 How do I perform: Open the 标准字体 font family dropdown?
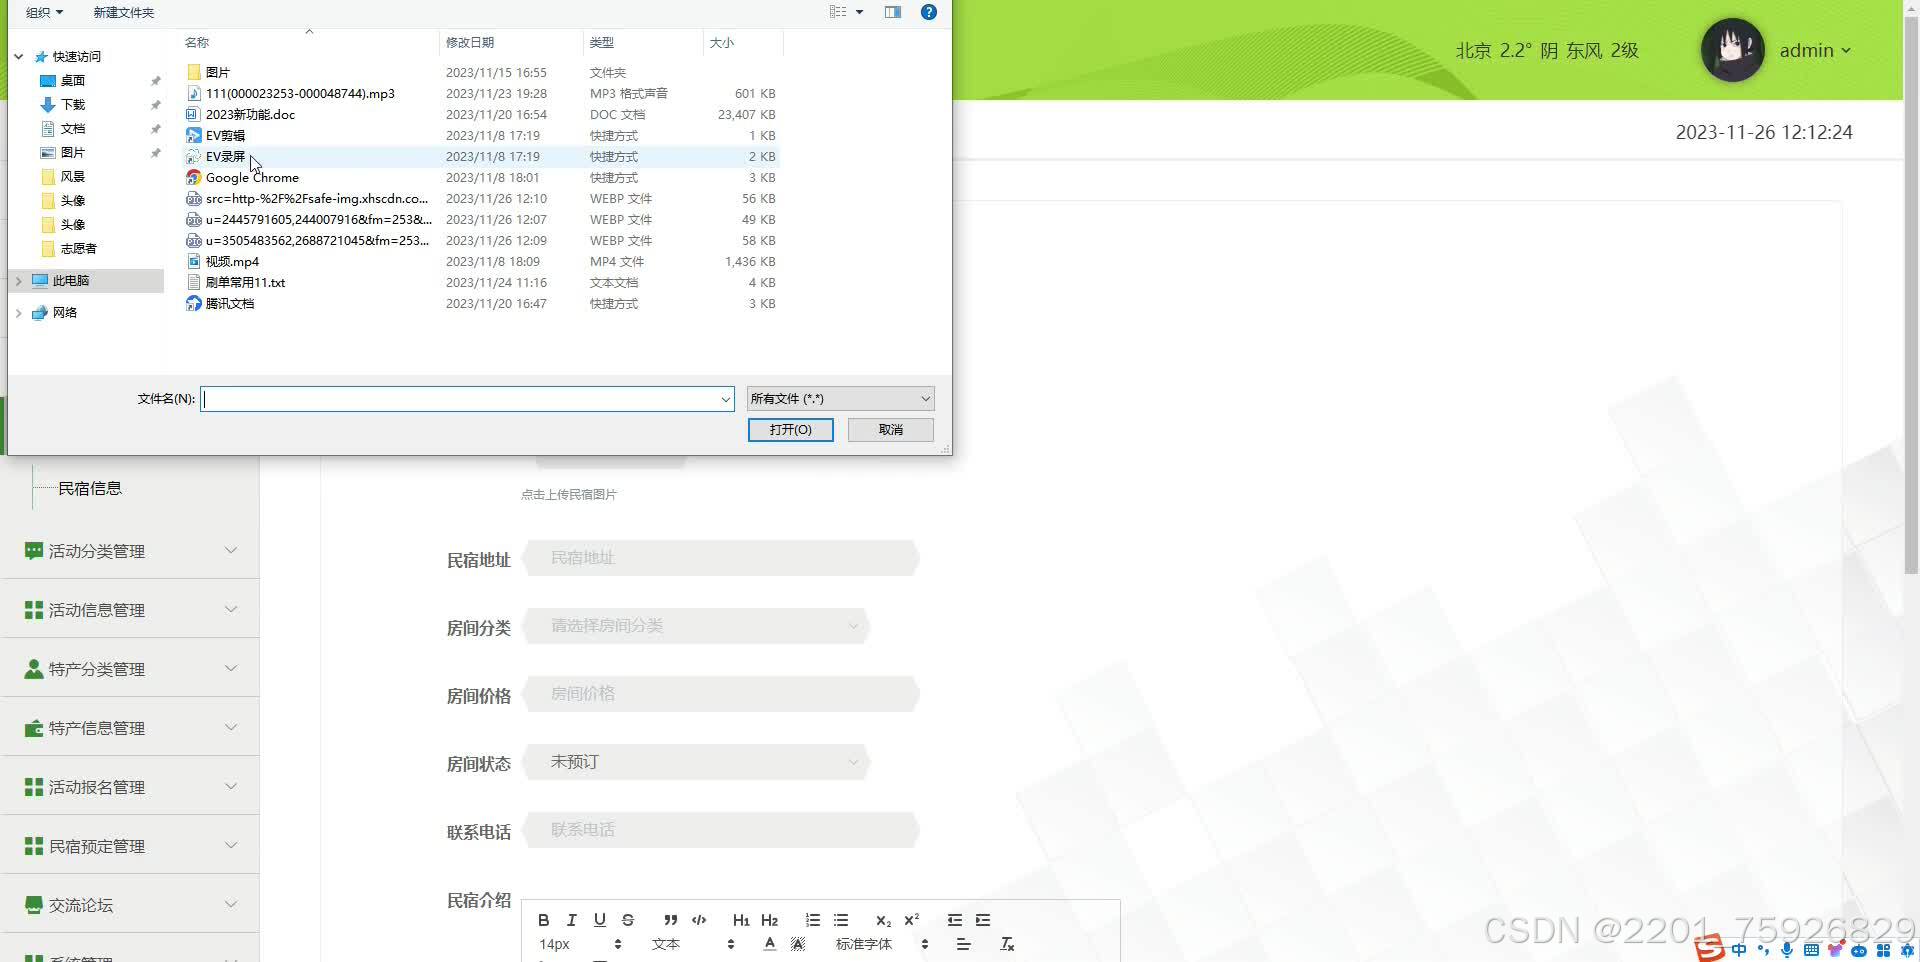click(882, 944)
